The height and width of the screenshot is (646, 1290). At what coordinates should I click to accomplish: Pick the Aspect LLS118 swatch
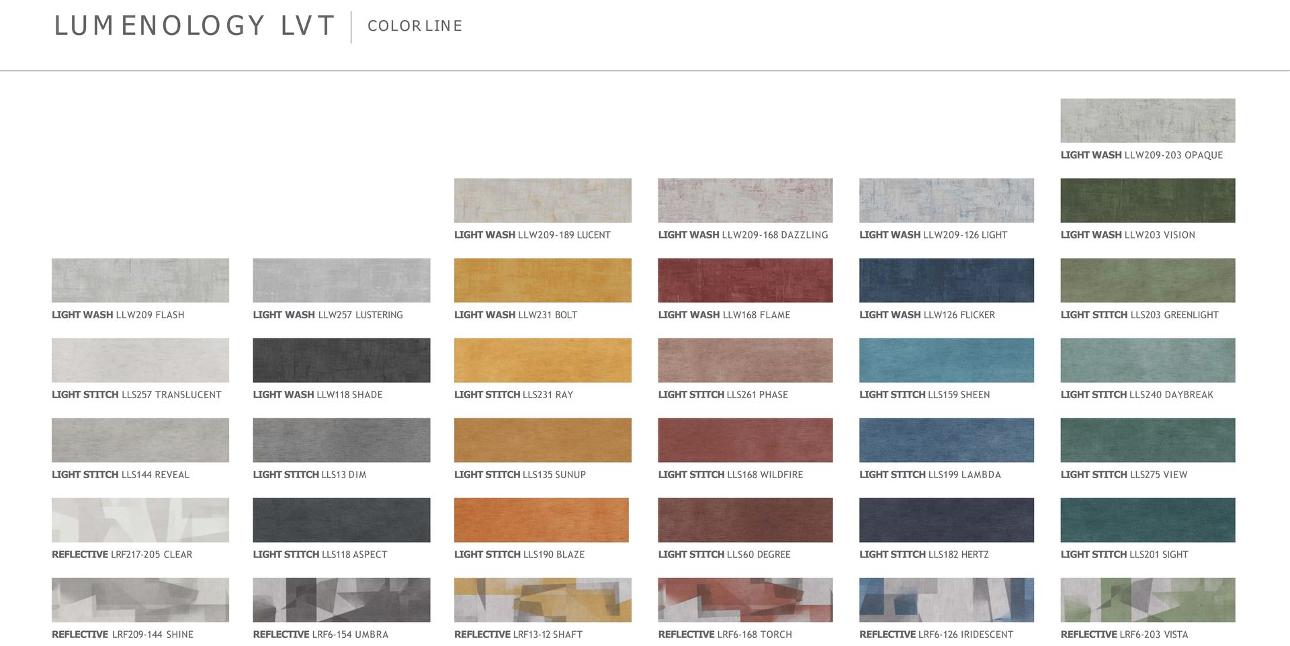(x=342, y=520)
